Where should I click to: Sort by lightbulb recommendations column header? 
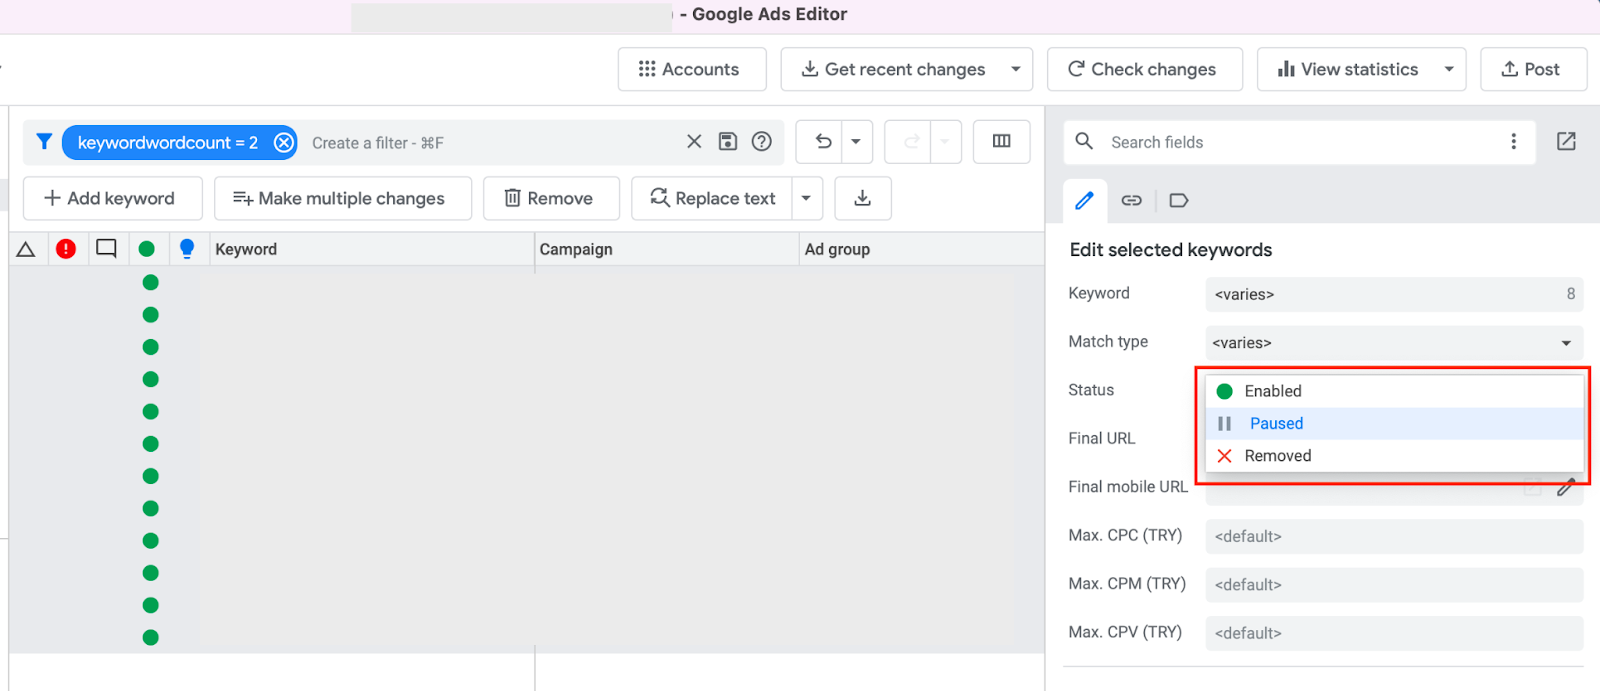click(187, 249)
